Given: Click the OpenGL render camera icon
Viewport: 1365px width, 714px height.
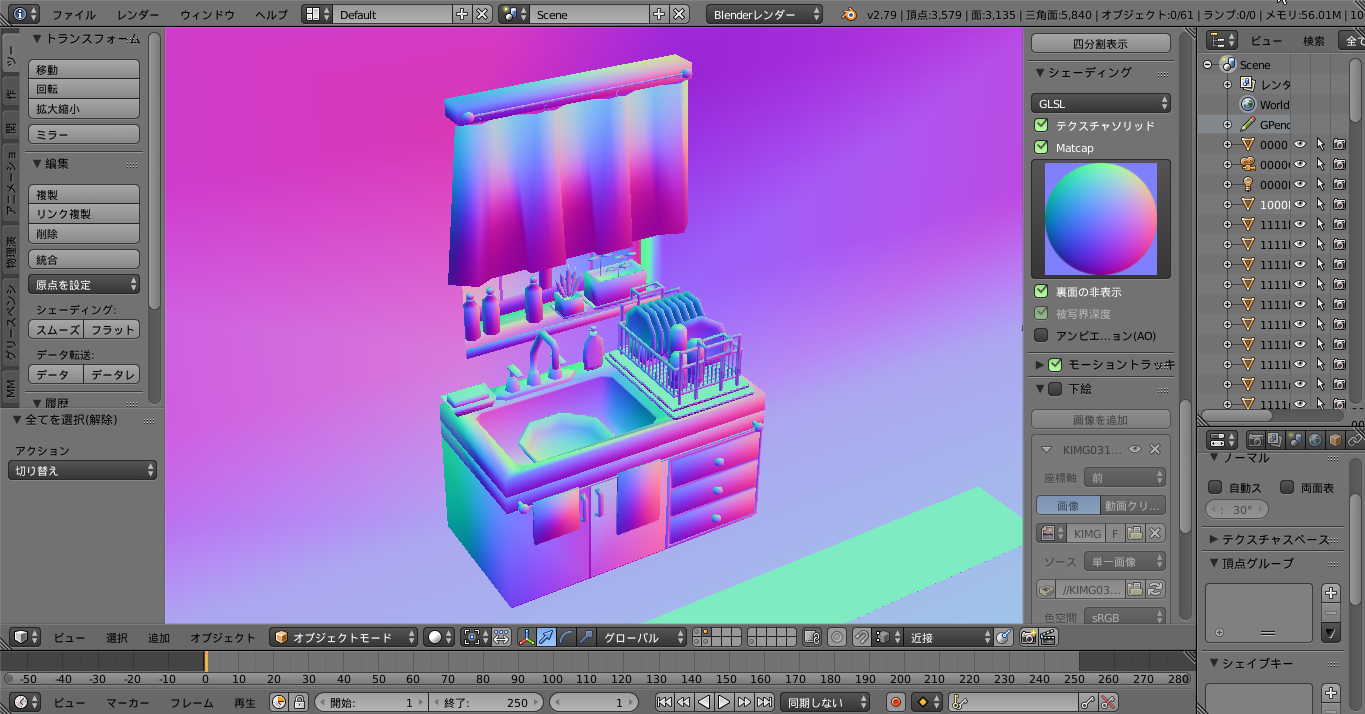Looking at the screenshot, I should pos(1028,637).
